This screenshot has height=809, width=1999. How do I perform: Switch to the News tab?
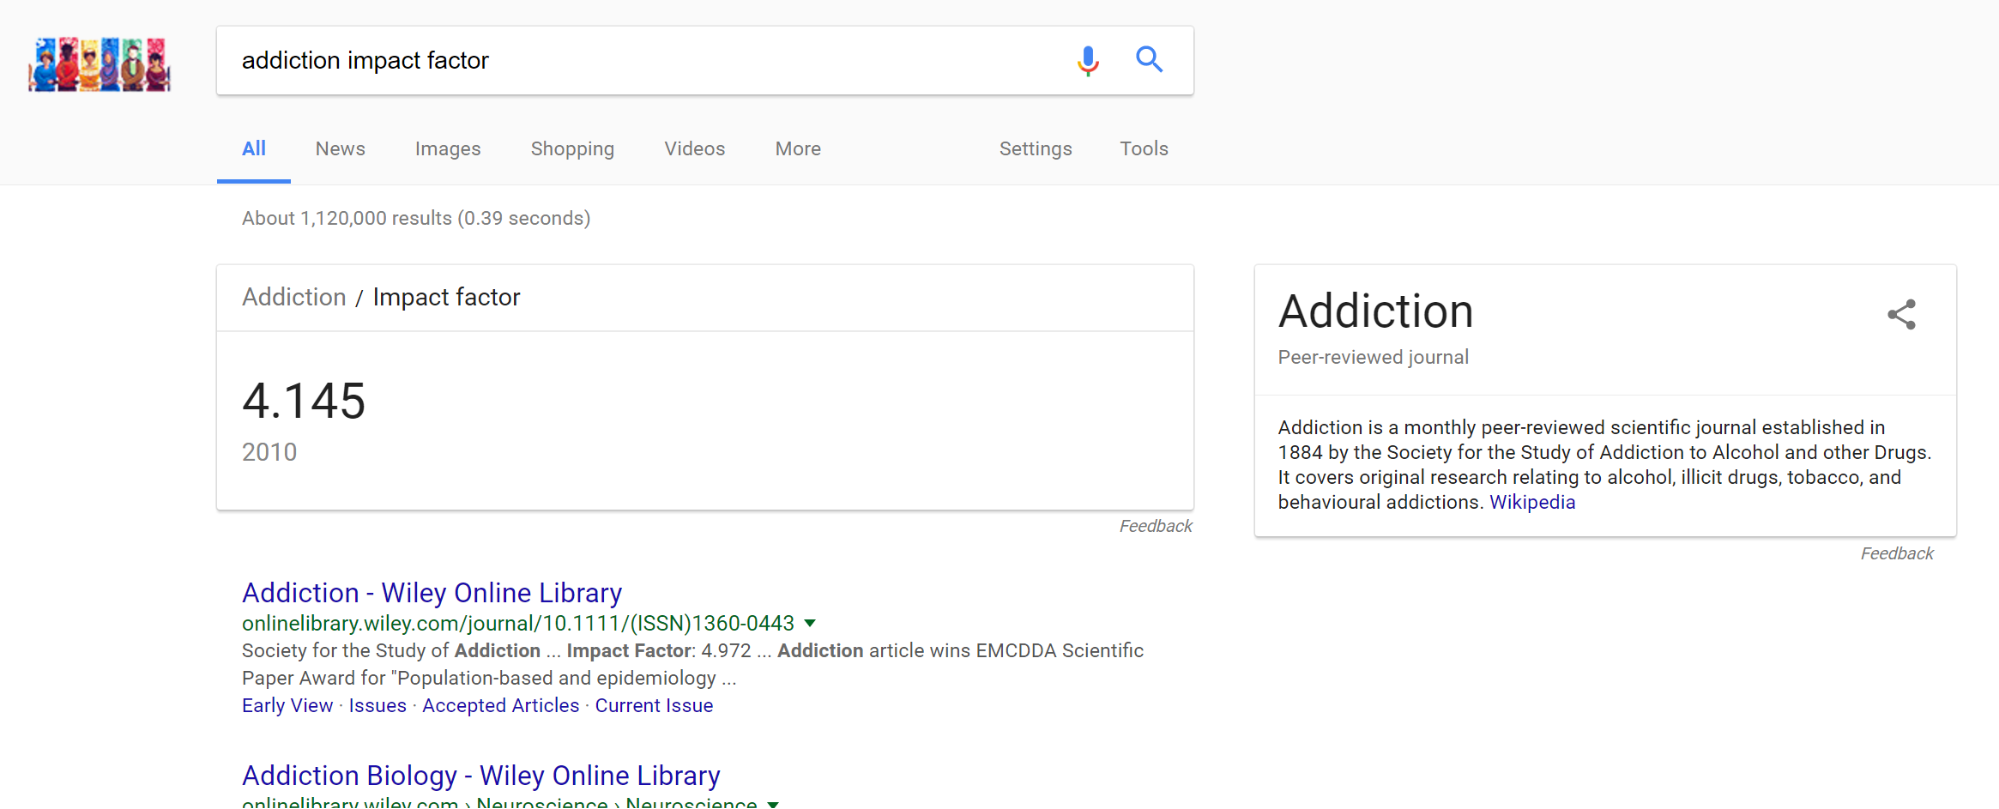tap(340, 149)
